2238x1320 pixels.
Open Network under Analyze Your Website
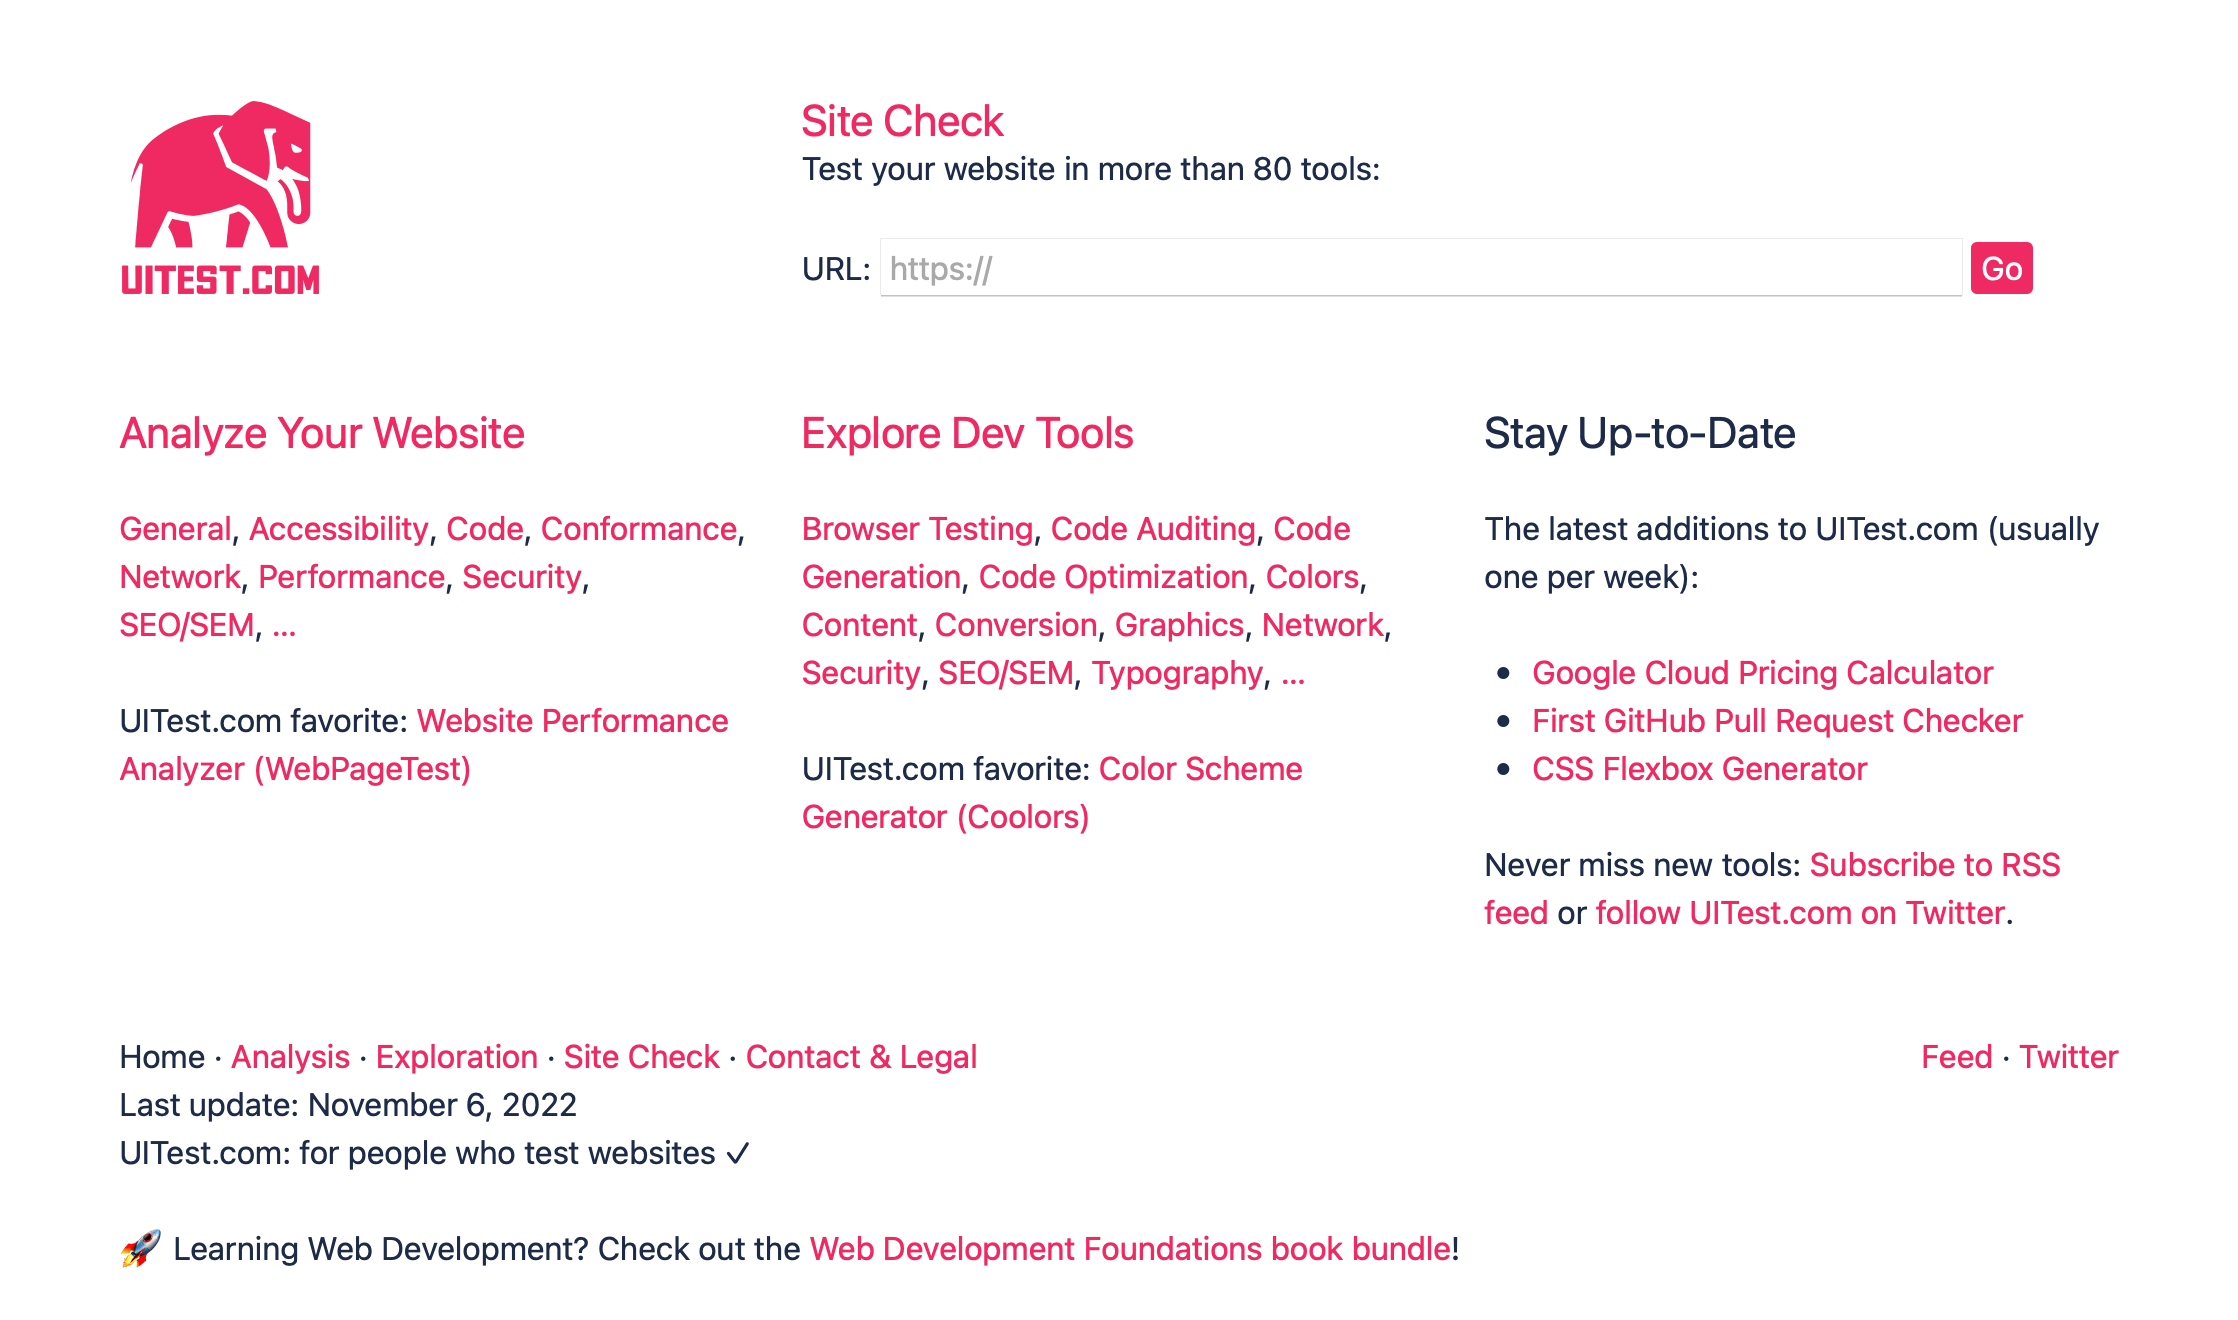click(x=180, y=577)
